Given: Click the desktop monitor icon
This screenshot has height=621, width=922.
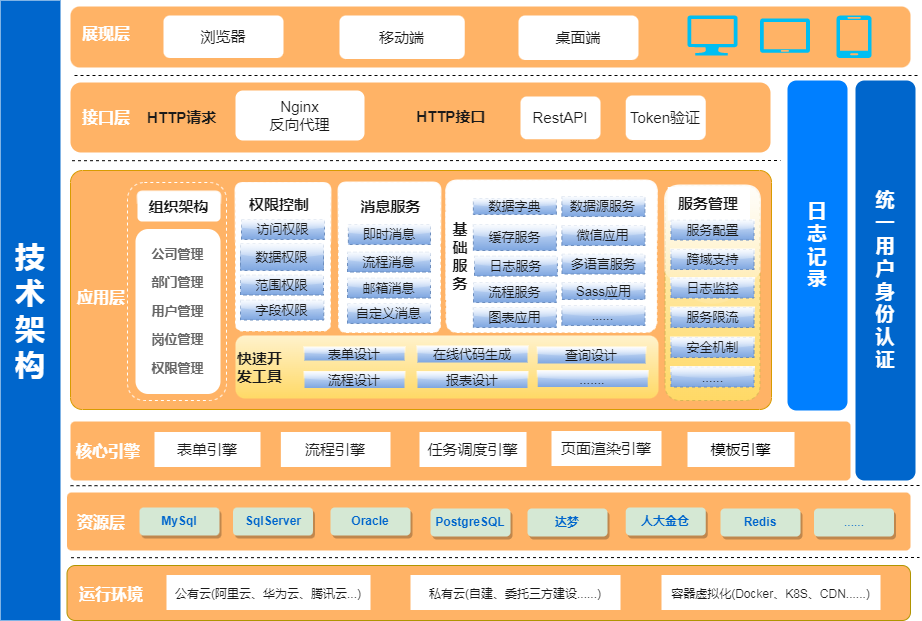Looking at the screenshot, I should (712, 35).
